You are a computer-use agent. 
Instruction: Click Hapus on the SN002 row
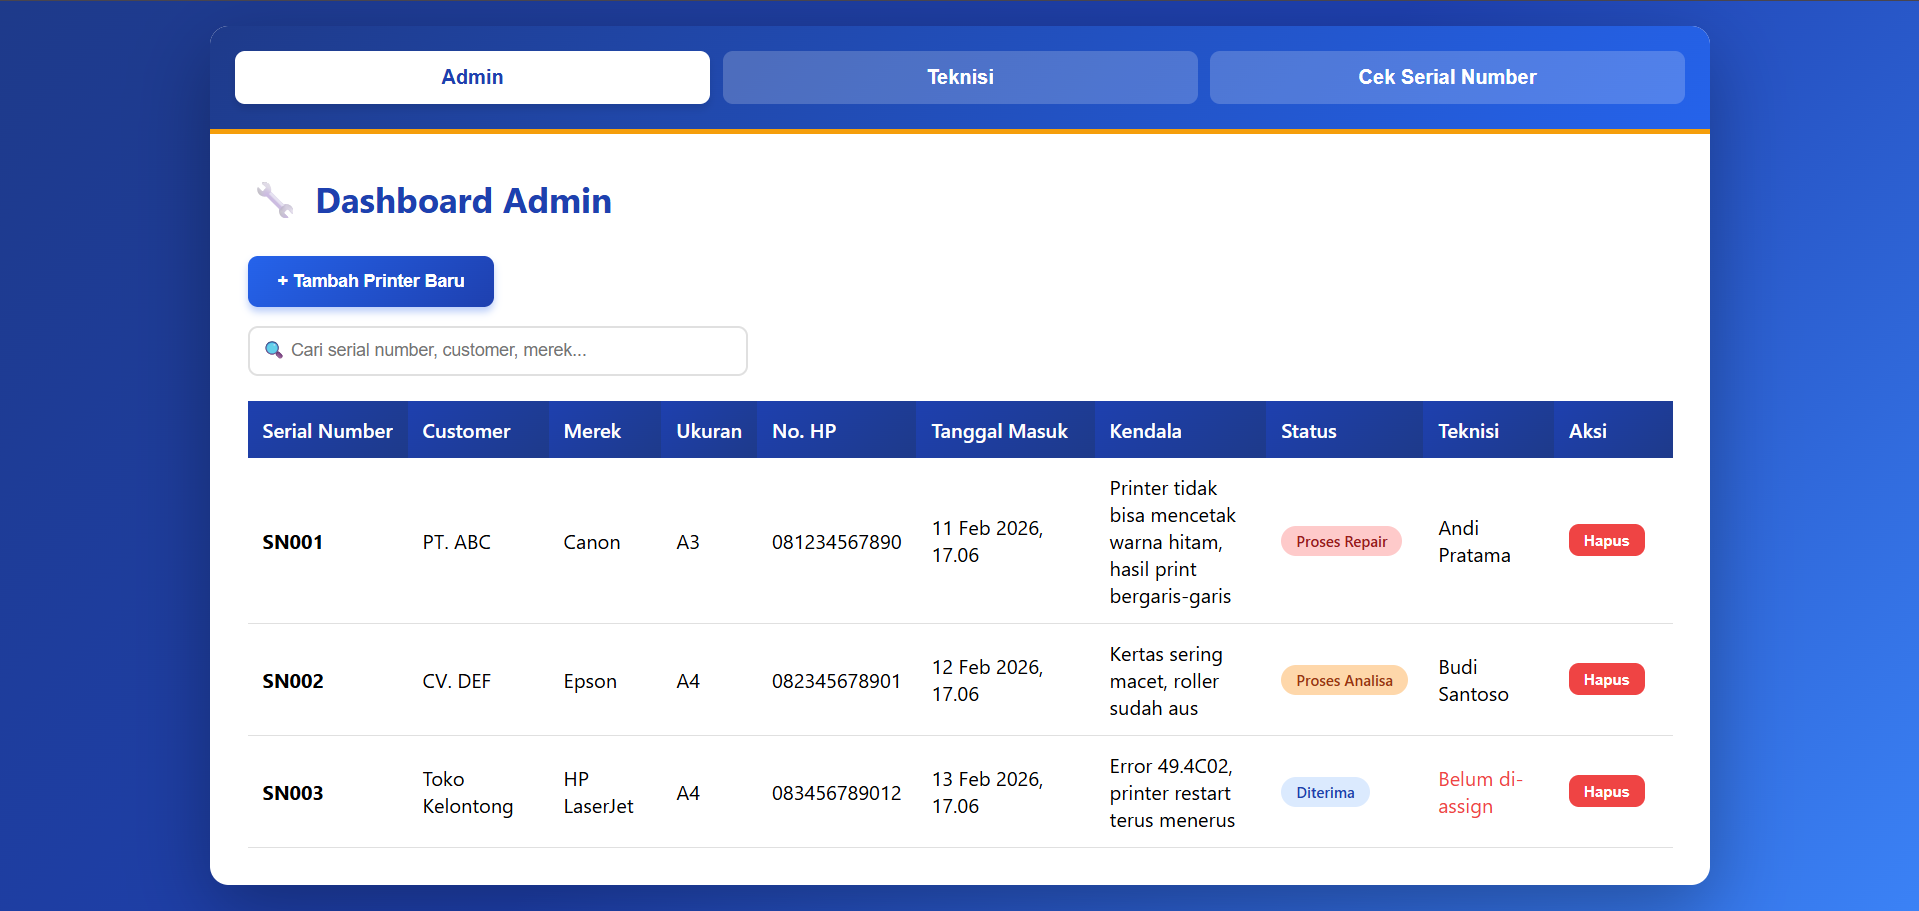(1606, 679)
